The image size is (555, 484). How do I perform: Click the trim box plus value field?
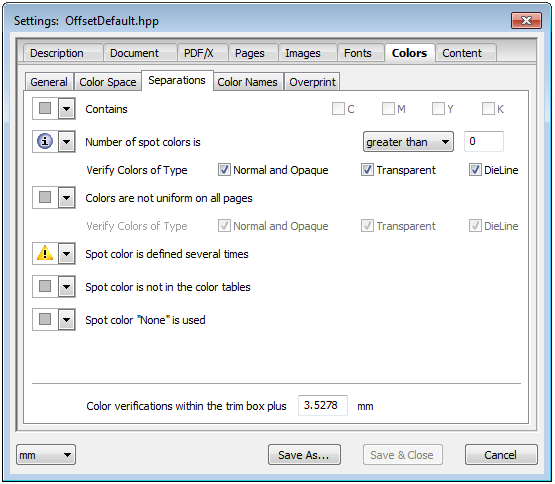pyautogui.click(x=322, y=405)
